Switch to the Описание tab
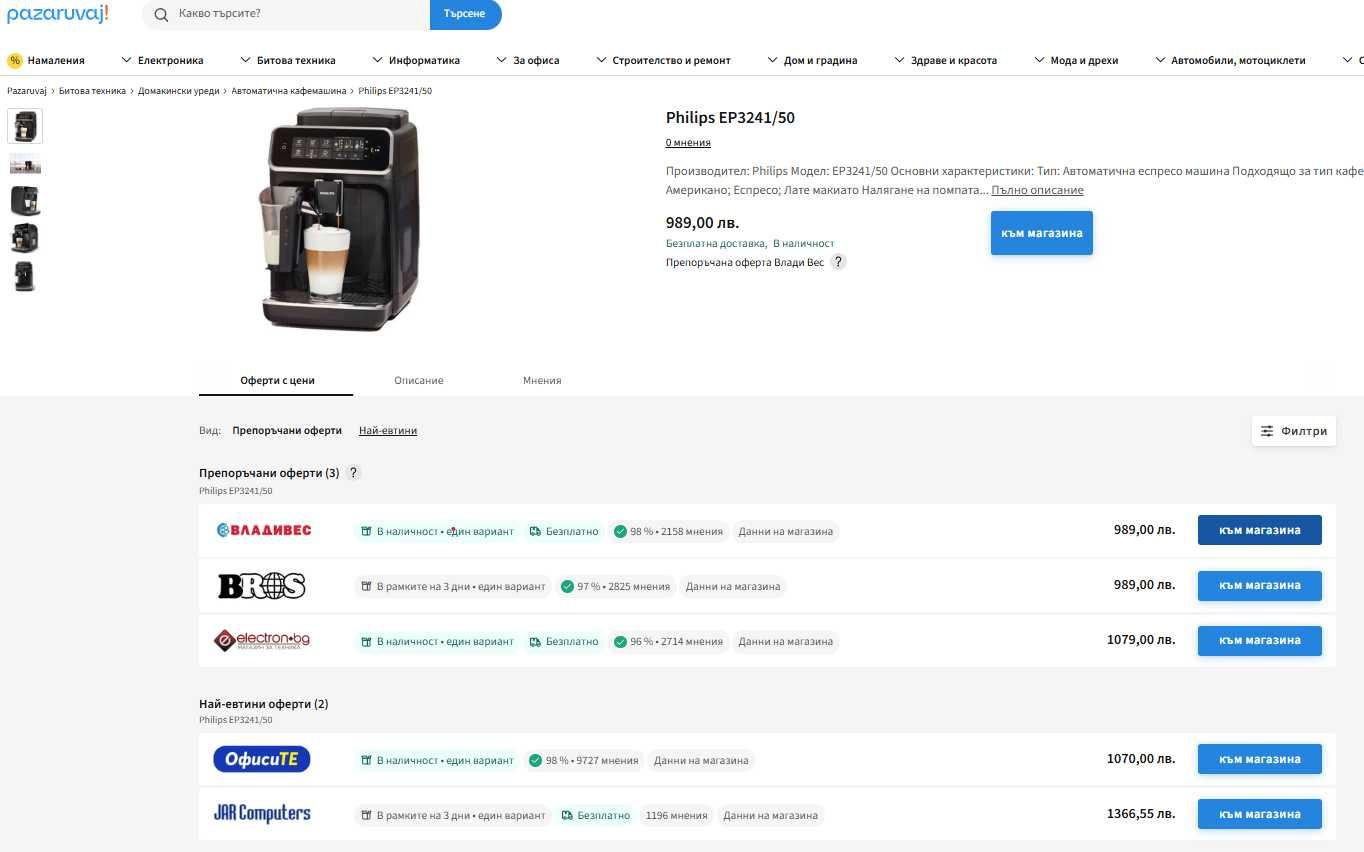1364x852 pixels. point(419,381)
